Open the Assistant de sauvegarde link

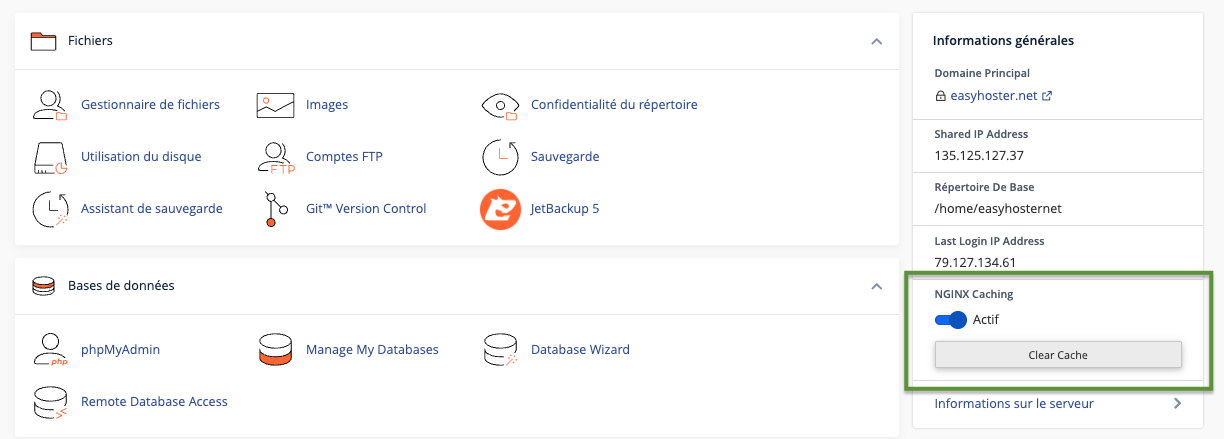151,209
